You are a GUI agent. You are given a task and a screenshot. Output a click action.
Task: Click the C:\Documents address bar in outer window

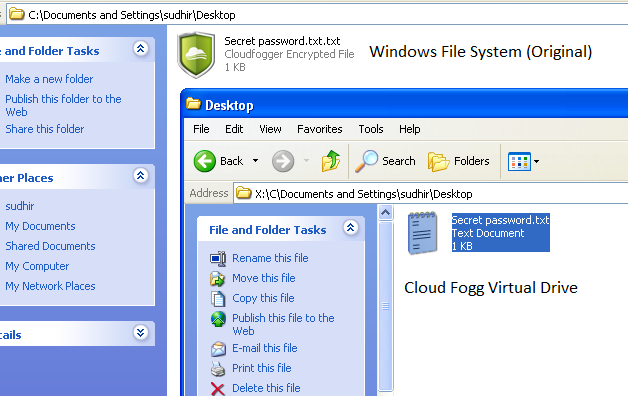point(317,15)
